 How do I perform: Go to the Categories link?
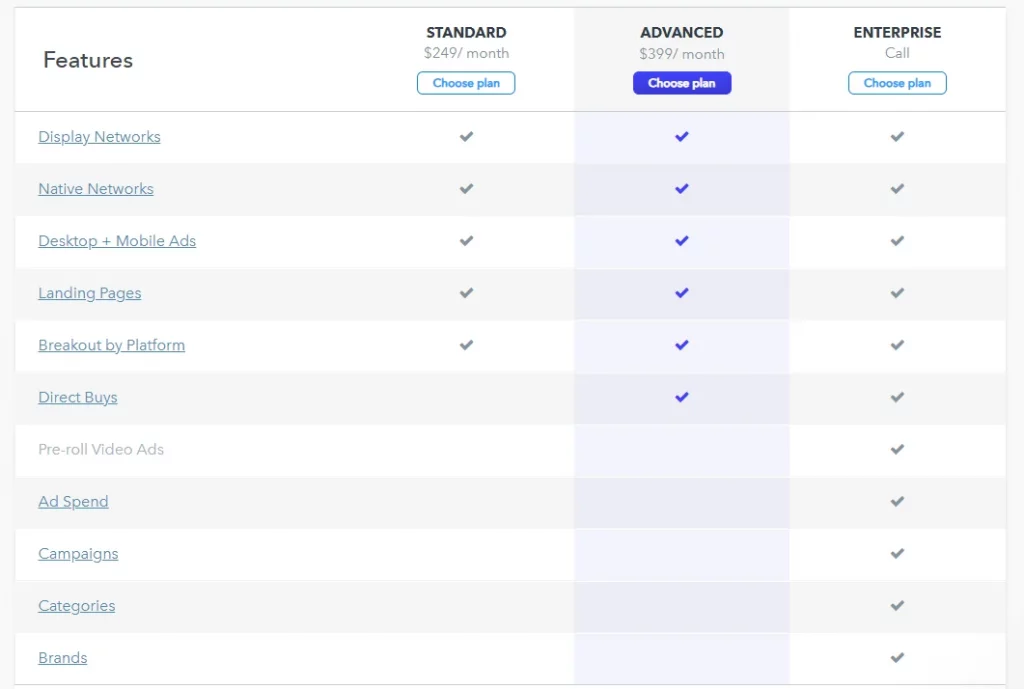(x=77, y=605)
